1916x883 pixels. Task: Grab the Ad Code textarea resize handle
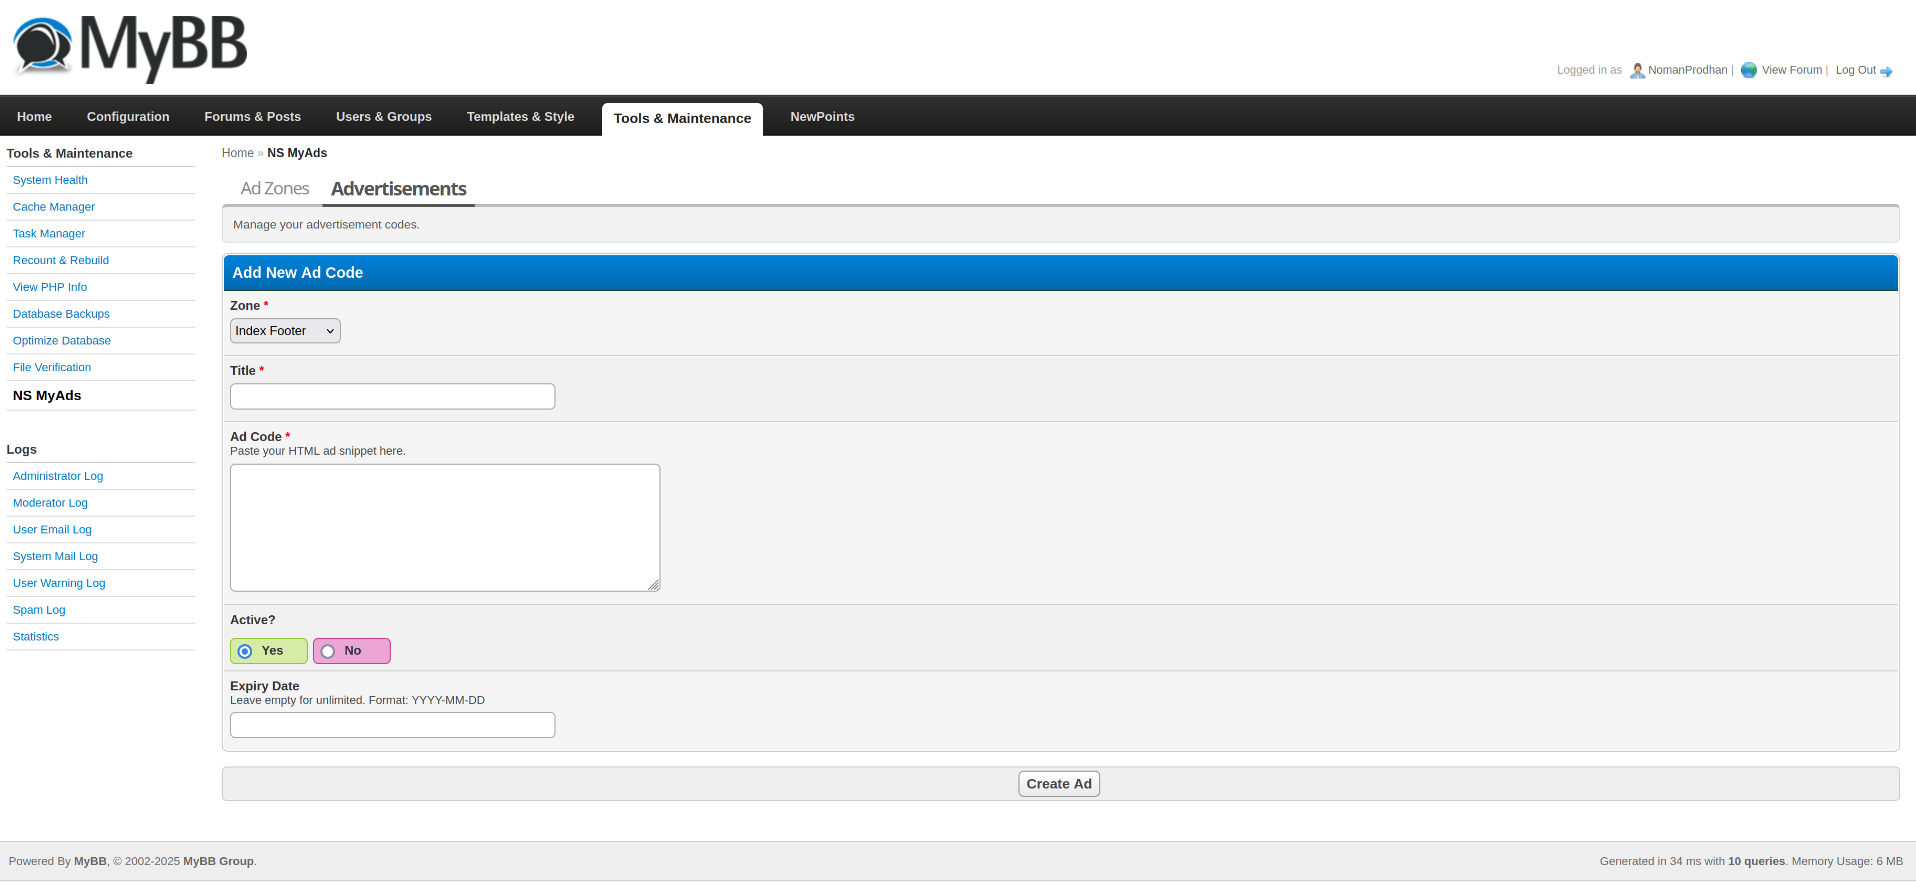(x=654, y=585)
